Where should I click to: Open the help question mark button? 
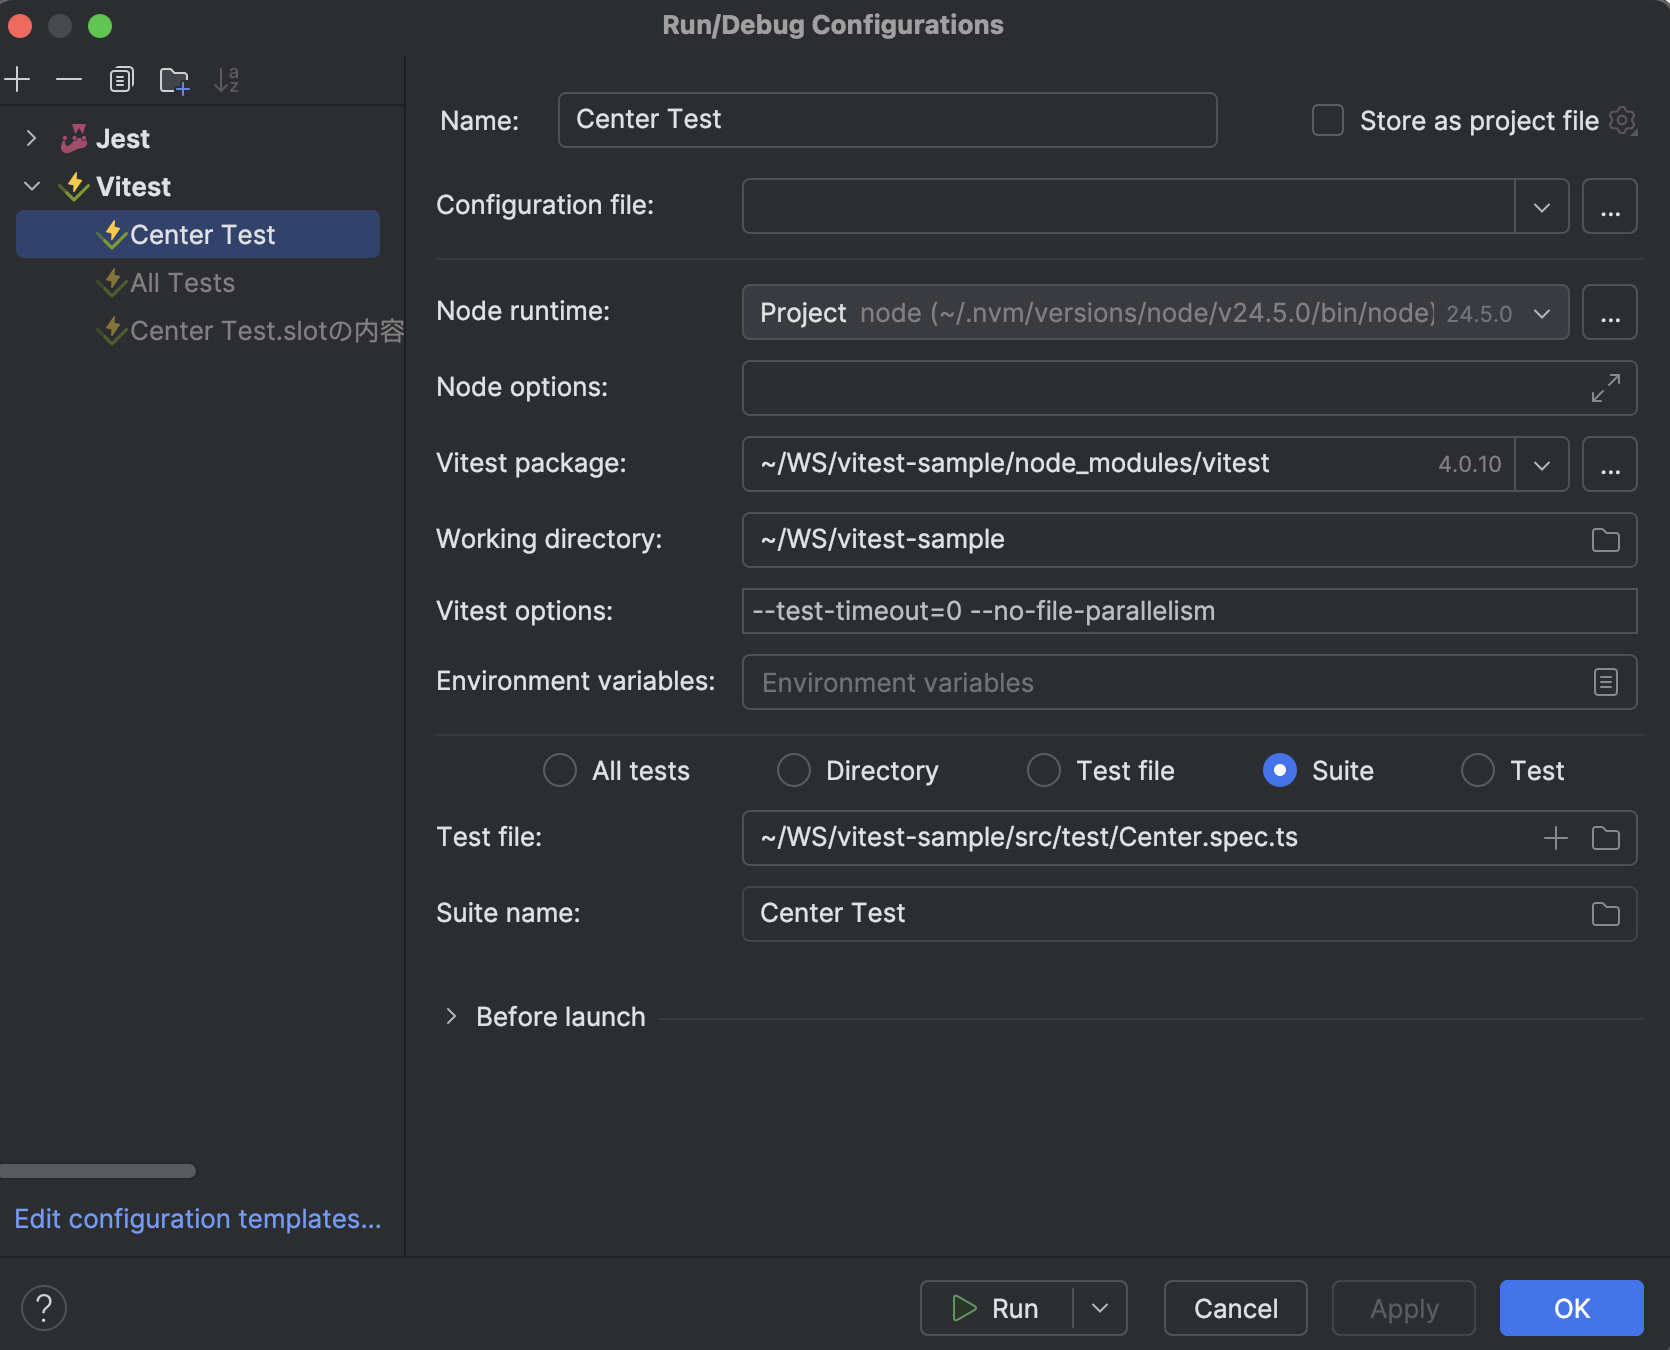coord(44,1308)
